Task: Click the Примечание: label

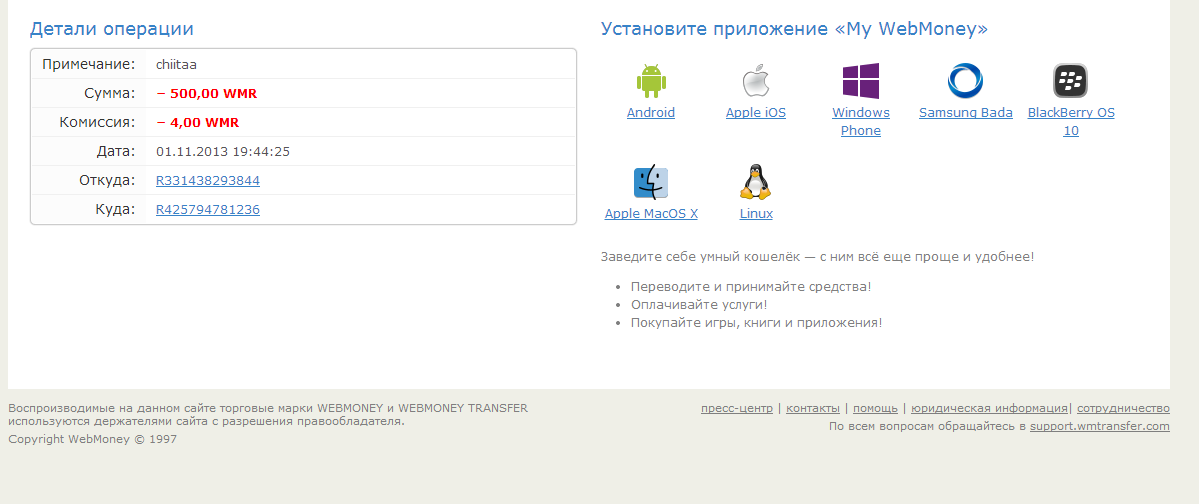Action: pos(89,64)
